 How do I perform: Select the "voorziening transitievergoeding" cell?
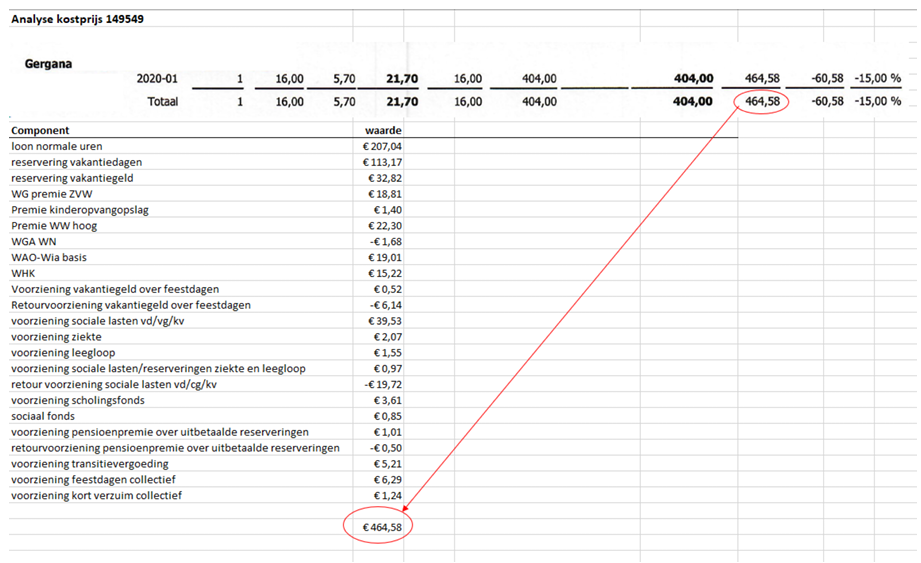pos(90,464)
